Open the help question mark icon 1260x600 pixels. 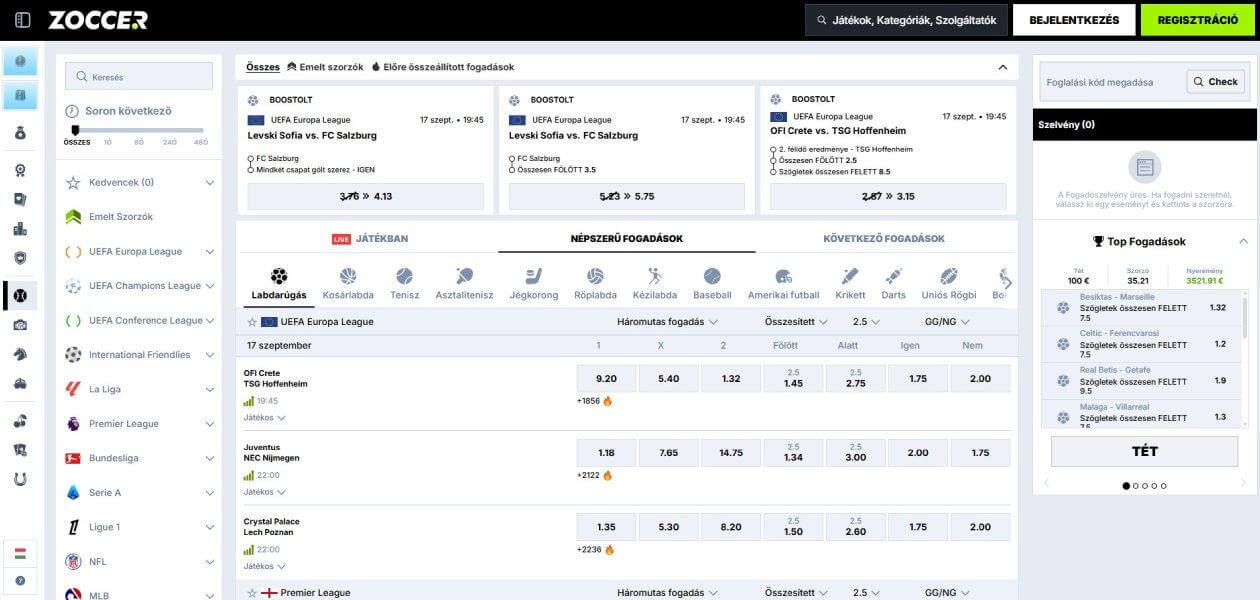(20, 580)
